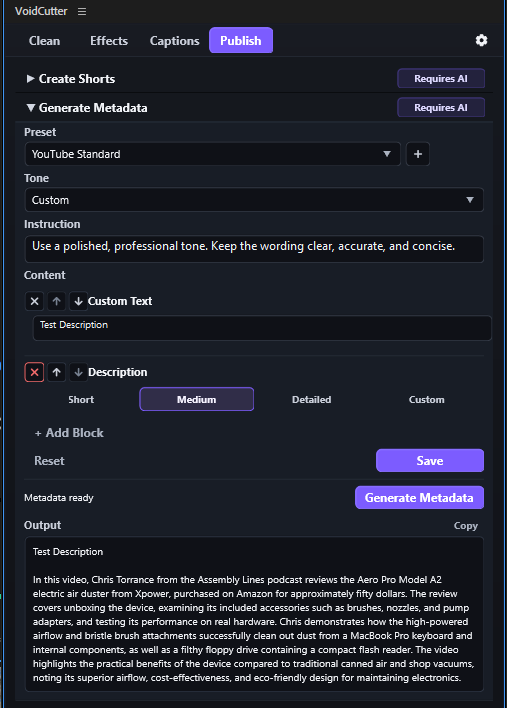Add a new preset with plus button
507x708 pixels.
click(418, 154)
